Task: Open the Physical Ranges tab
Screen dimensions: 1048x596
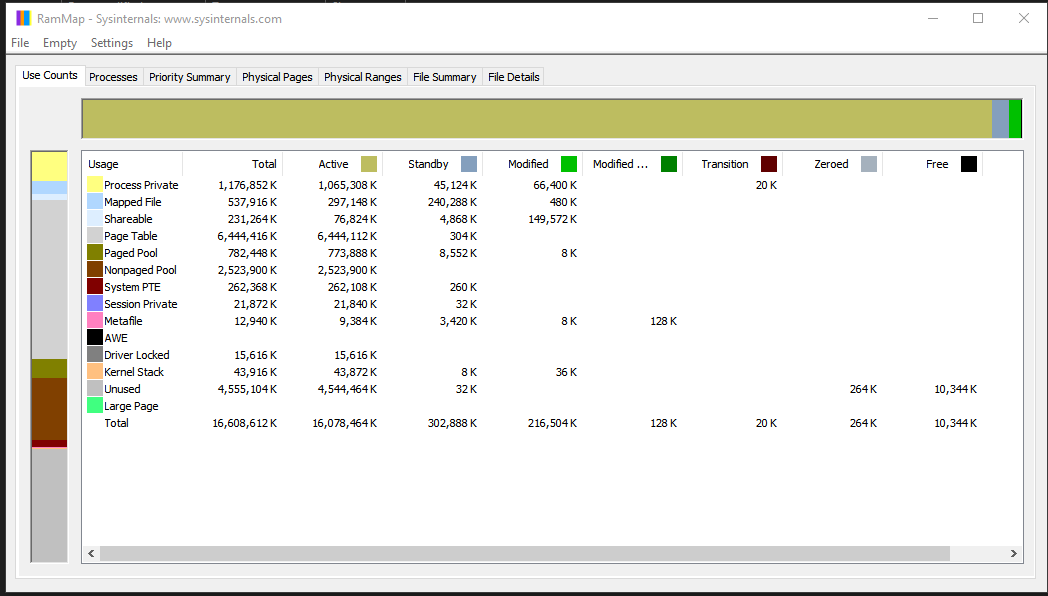Action: pos(362,77)
